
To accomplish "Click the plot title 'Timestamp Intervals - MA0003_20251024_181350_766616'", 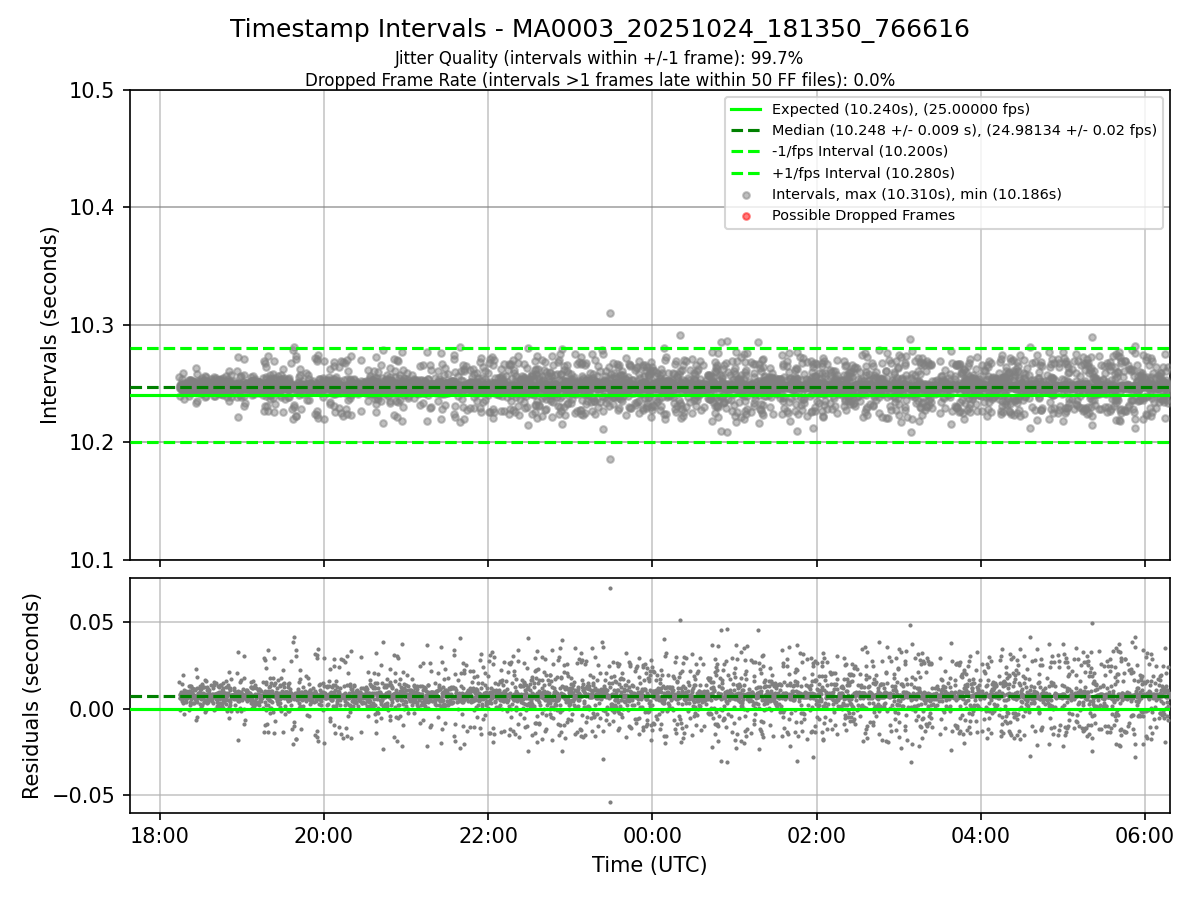I will (599, 29).
